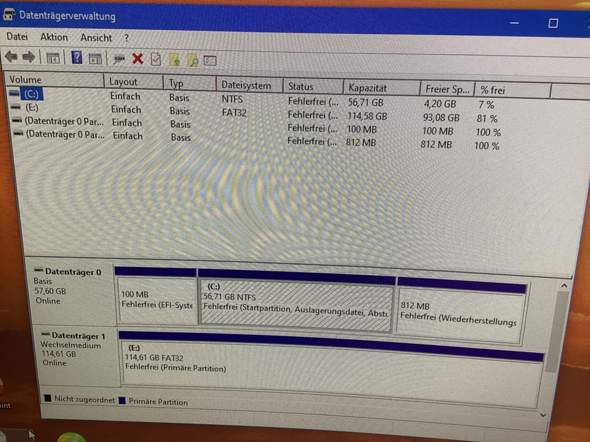590x442 pixels.
Task: Click the magnifier search folder icon
Action: 193,60
